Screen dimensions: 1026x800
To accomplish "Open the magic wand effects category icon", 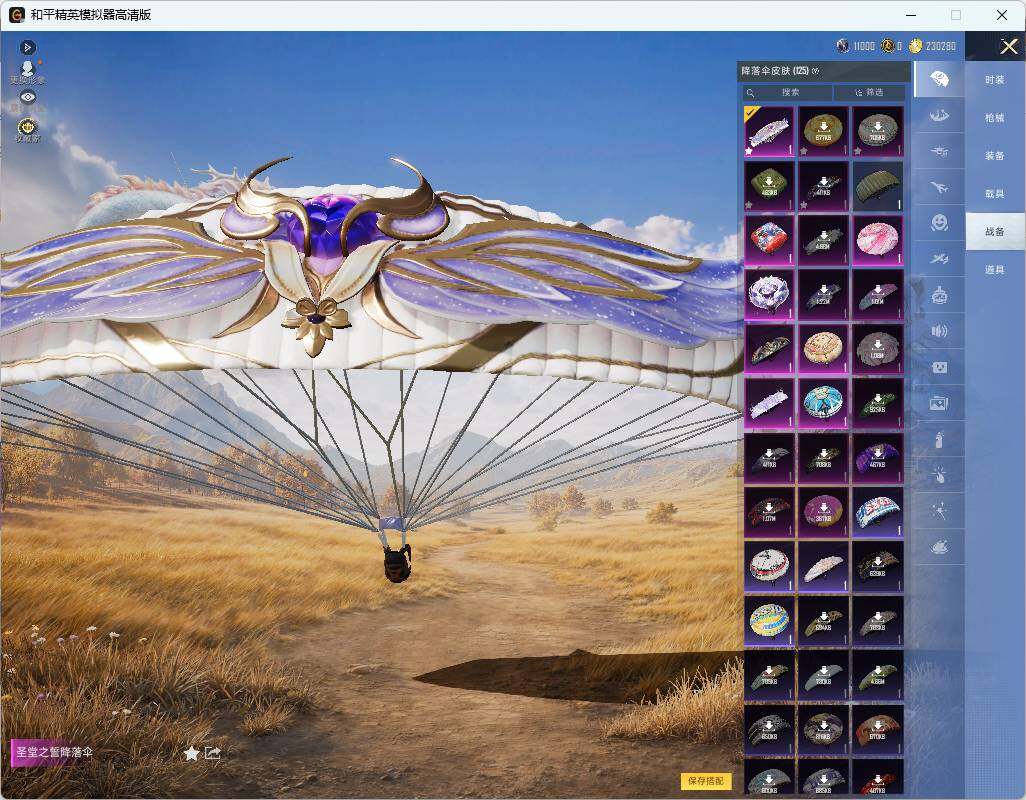I will (x=939, y=511).
